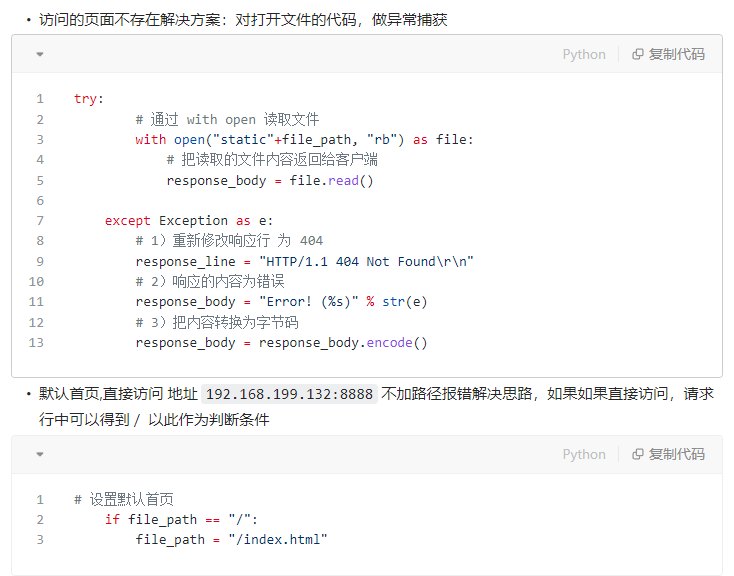The image size is (734, 576).
Task: Click the if keyword in the second code block
Action: point(112,519)
